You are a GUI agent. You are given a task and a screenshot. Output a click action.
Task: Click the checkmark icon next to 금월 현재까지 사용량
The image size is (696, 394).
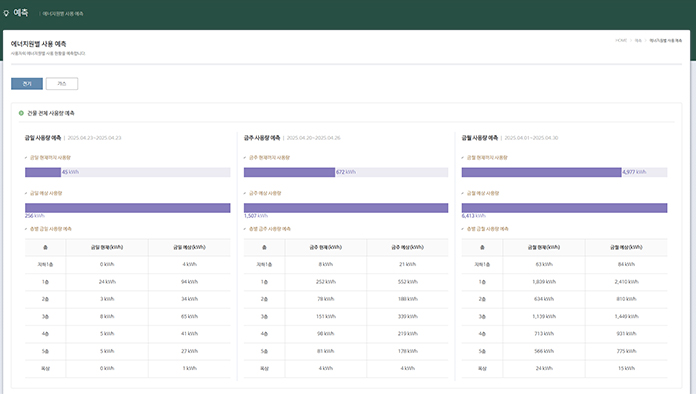[x=463, y=158]
